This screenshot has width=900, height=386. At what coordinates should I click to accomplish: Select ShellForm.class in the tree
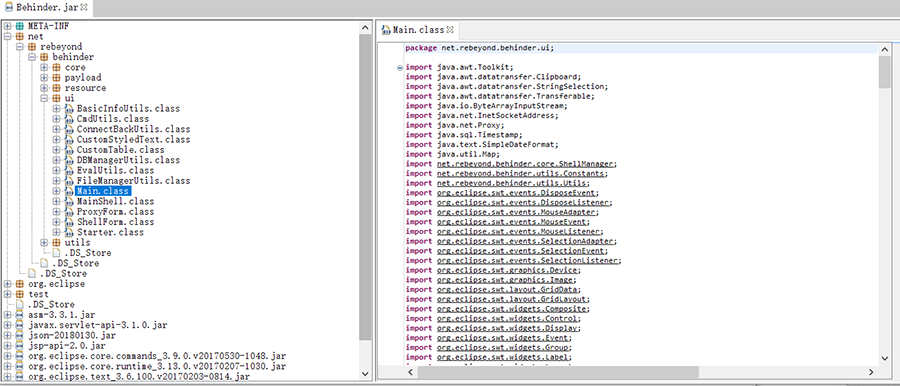coord(115,222)
